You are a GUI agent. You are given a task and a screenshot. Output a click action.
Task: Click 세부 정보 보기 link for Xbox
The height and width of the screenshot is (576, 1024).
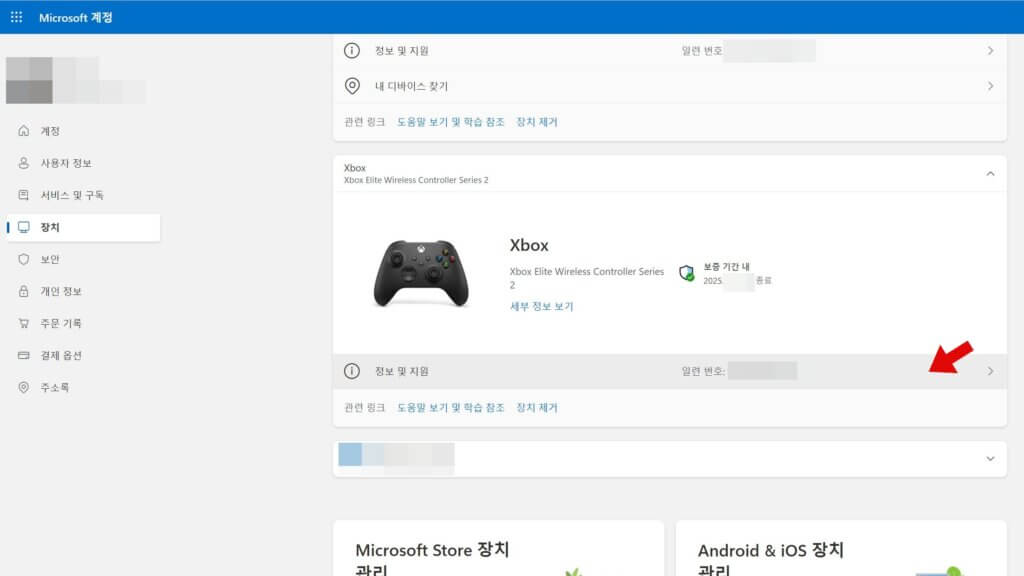coord(541,306)
